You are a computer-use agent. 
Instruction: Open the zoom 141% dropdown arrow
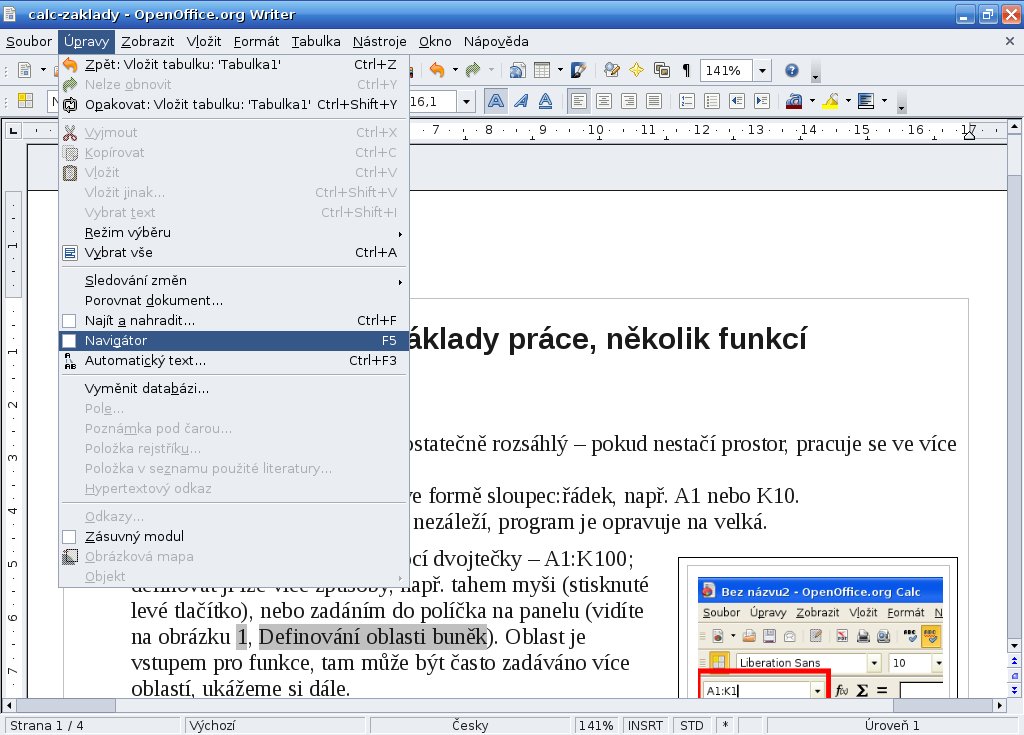pos(762,70)
